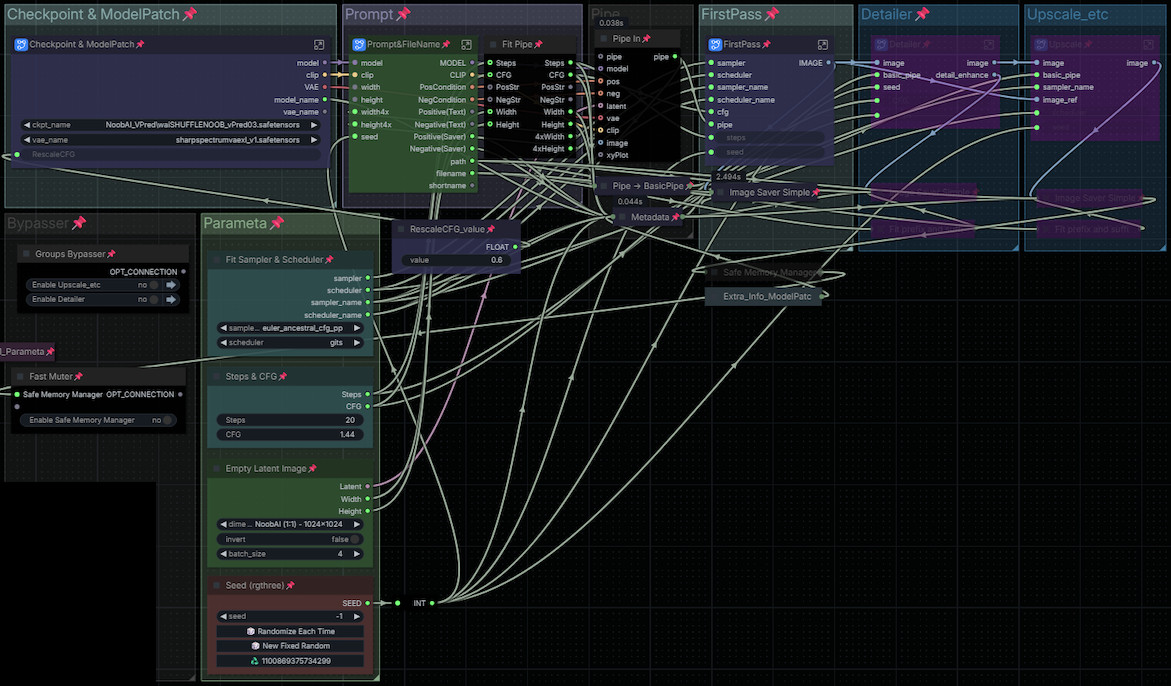The width and height of the screenshot is (1171, 686).
Task: Click the New Fixed Random button
Action: [x=289, y=646]
